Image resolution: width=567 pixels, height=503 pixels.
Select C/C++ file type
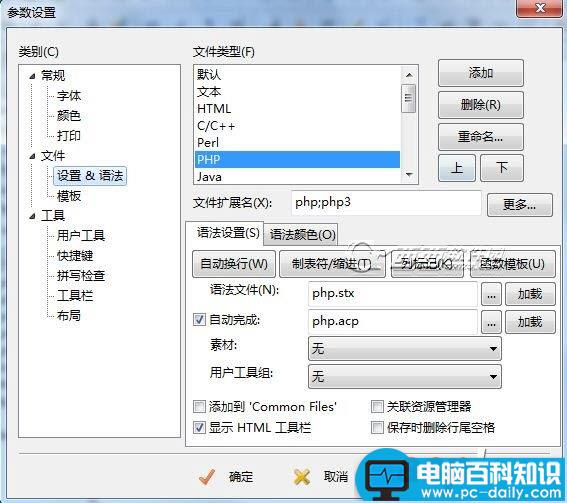[297, 126]
